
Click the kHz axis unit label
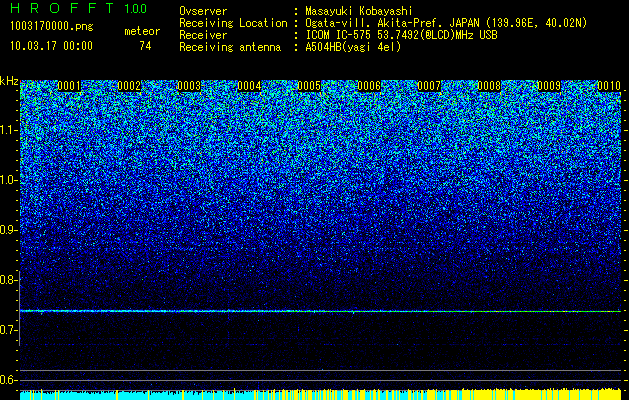point(9,81)
